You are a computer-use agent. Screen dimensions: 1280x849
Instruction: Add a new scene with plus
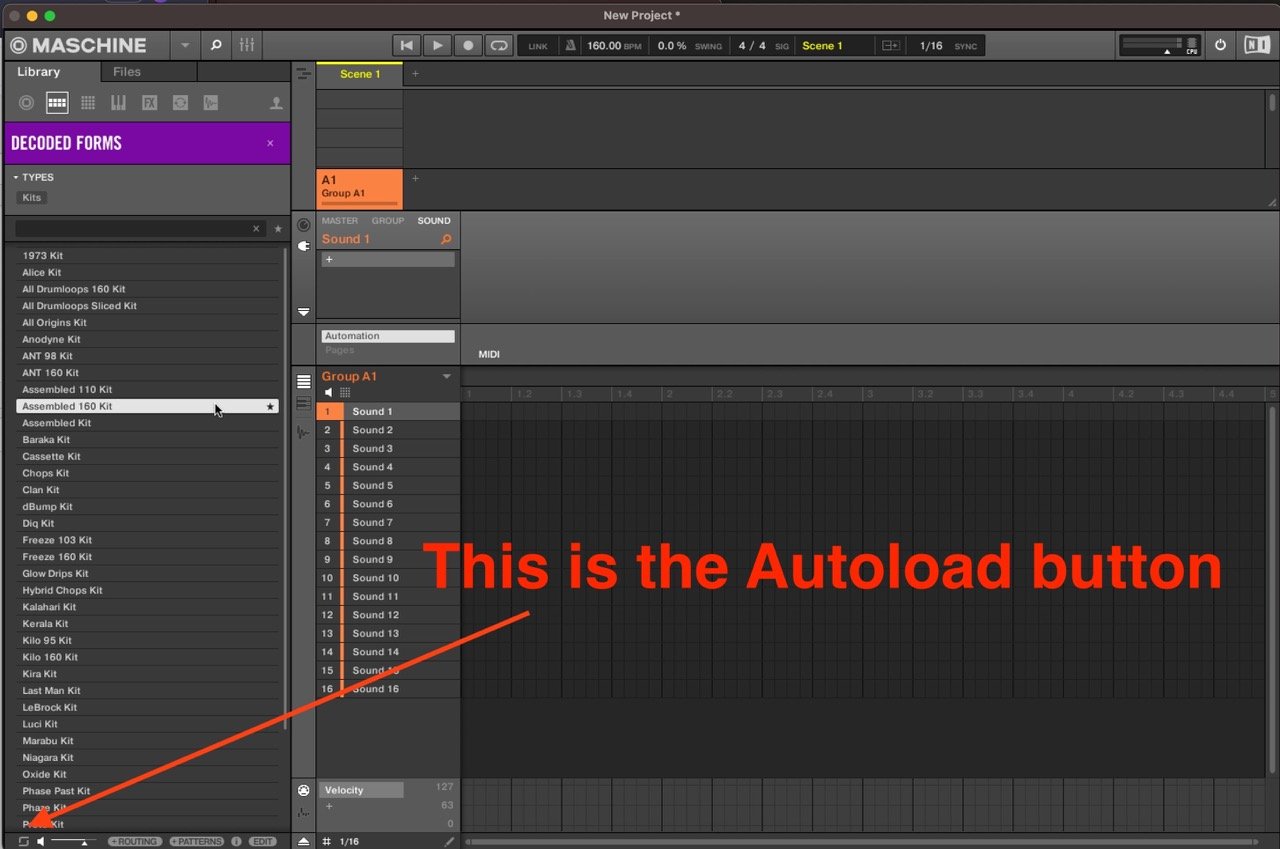click(416, 74)
